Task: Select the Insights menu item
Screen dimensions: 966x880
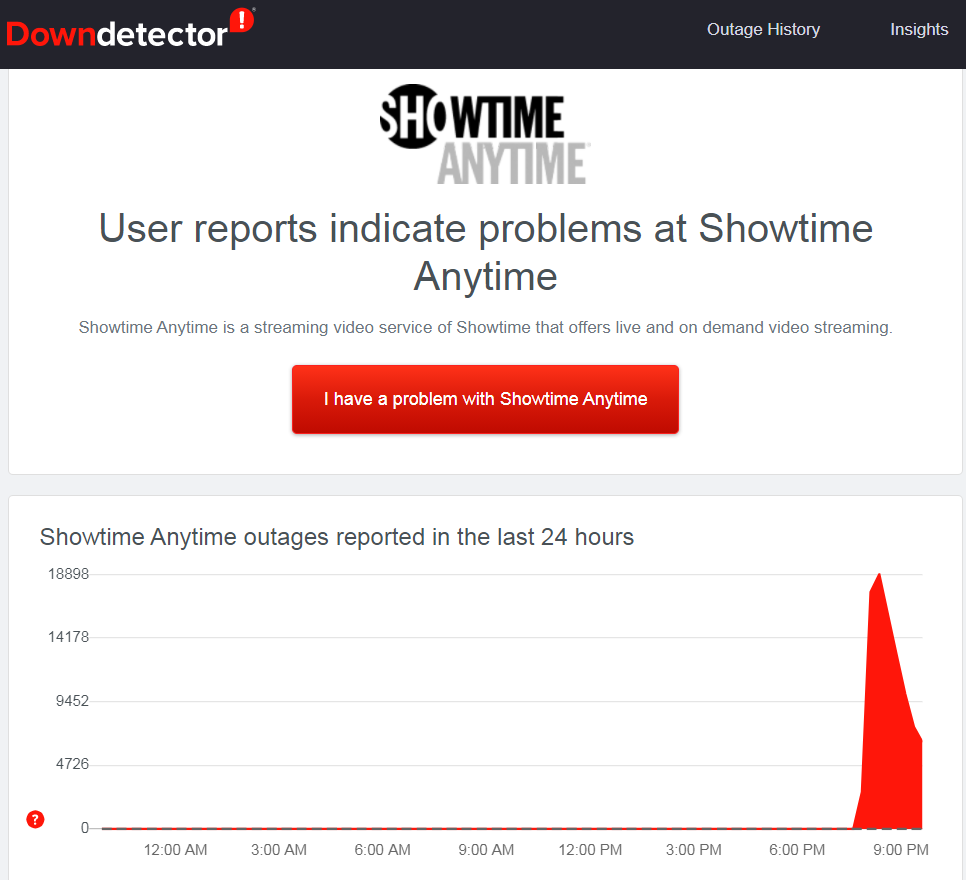Action: (x=919, y=29)
